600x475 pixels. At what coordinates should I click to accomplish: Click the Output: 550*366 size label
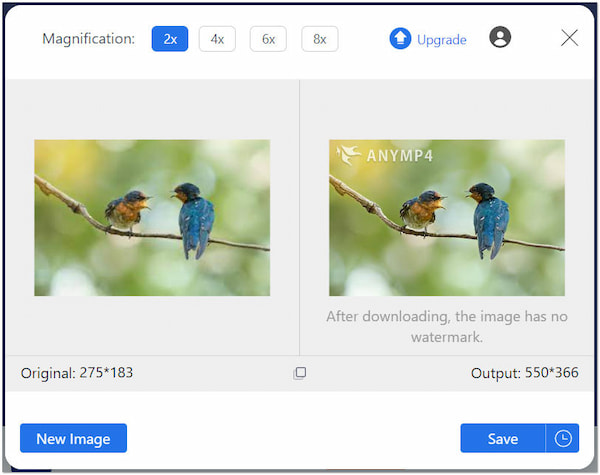(525, 373)
